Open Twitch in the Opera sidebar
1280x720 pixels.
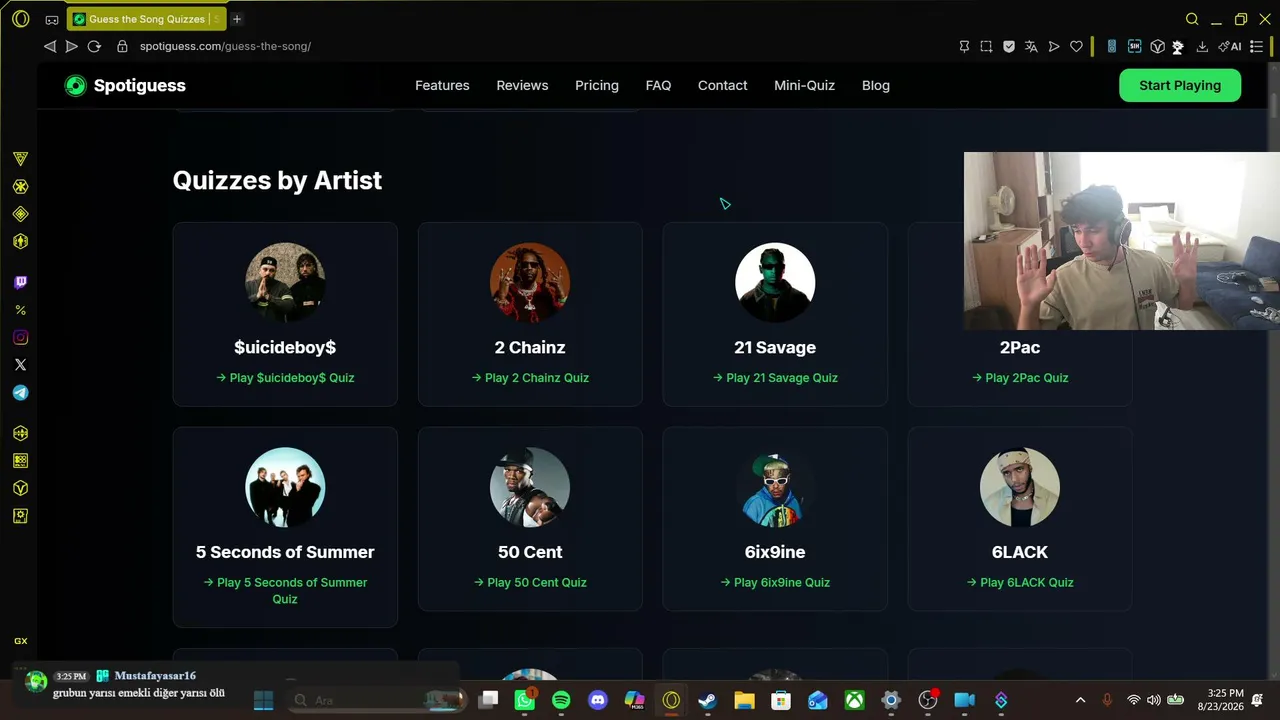click(20, 283)
